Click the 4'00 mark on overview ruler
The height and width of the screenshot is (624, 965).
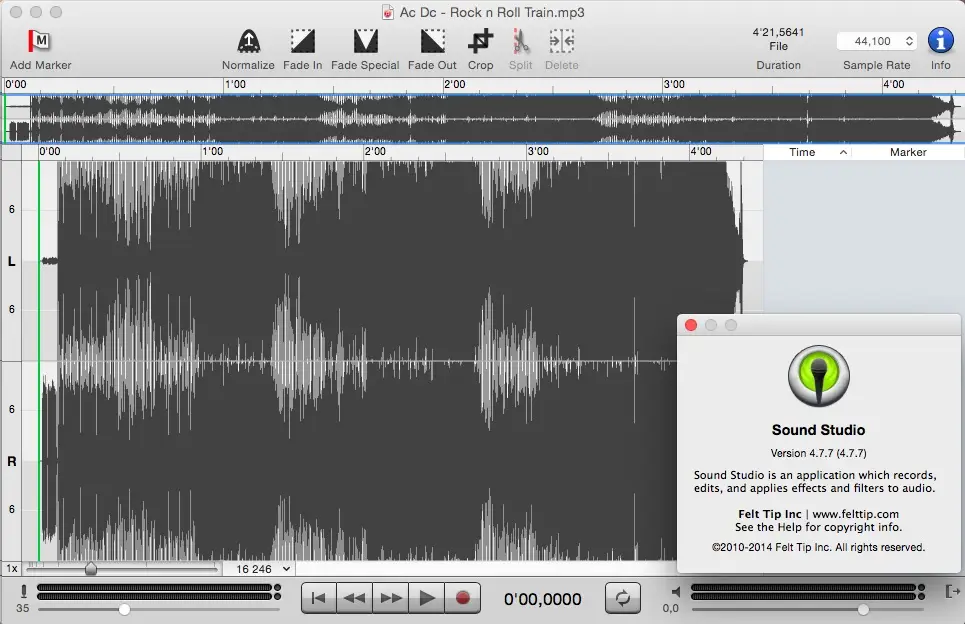point(893,84)
